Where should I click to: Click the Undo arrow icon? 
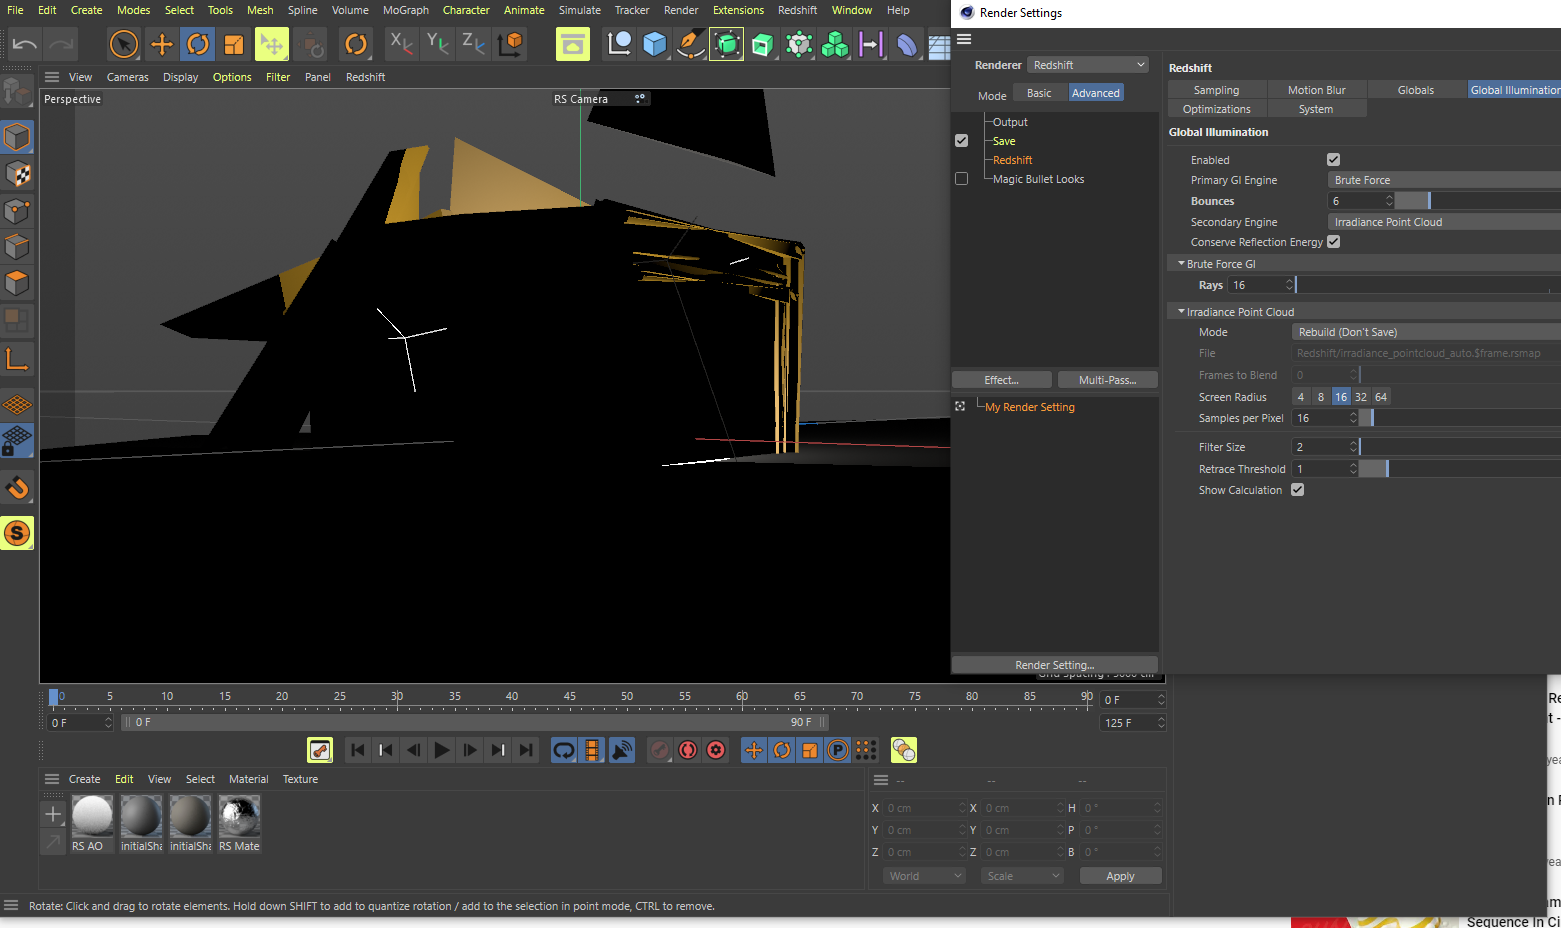coord(25,44)
